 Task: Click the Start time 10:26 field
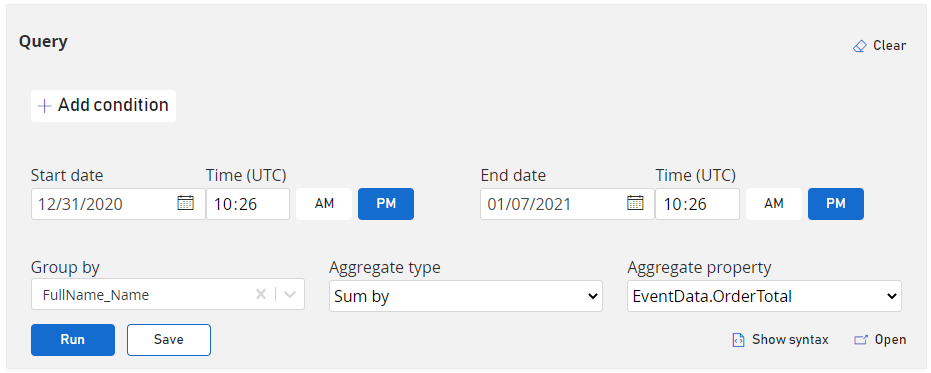pyautogui.click(x=248, y=204)
